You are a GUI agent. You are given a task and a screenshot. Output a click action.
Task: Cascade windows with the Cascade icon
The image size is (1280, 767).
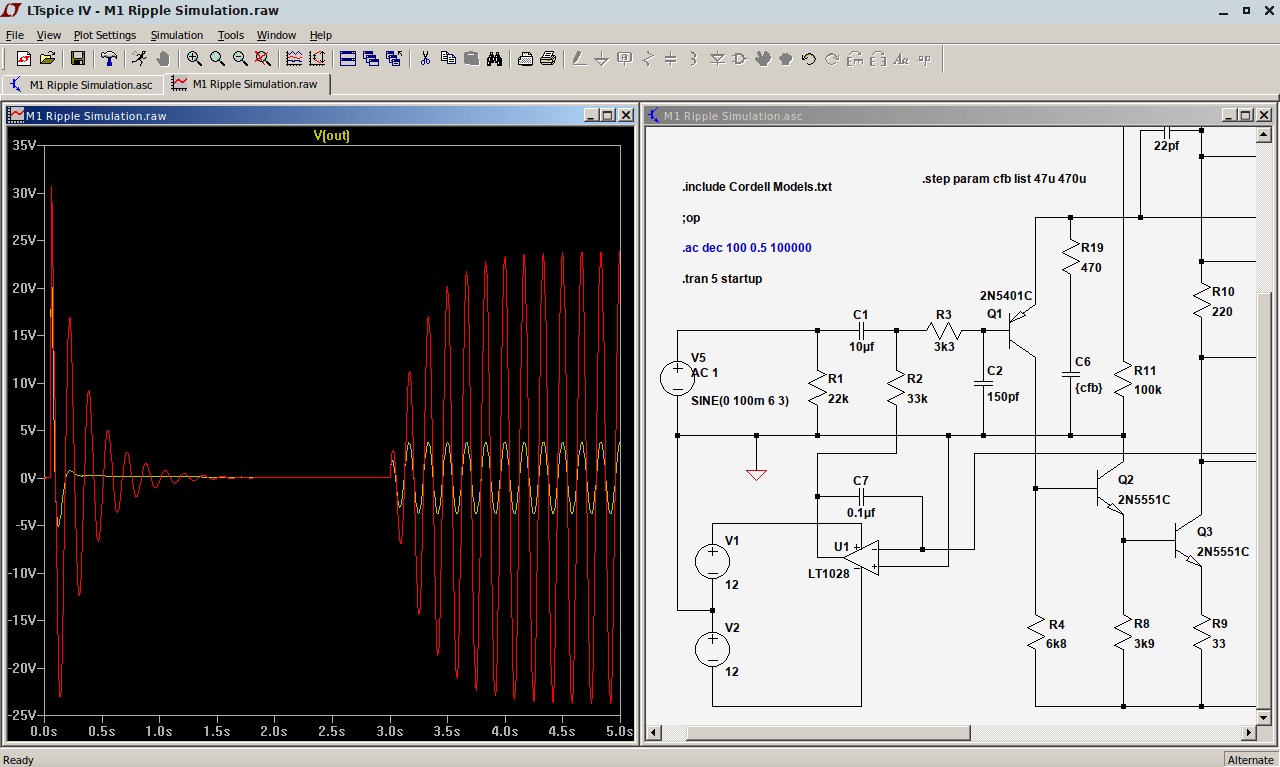click(370, 59)
